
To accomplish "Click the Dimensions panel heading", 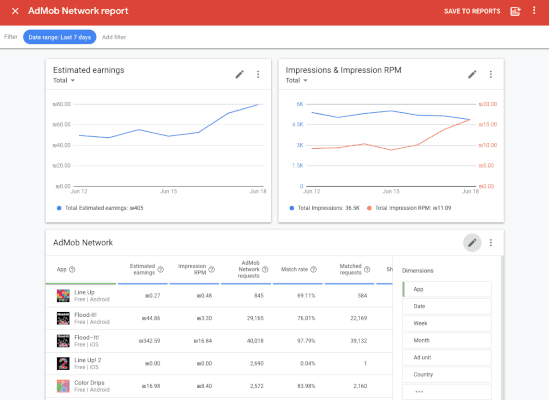I will pos(417,271).
